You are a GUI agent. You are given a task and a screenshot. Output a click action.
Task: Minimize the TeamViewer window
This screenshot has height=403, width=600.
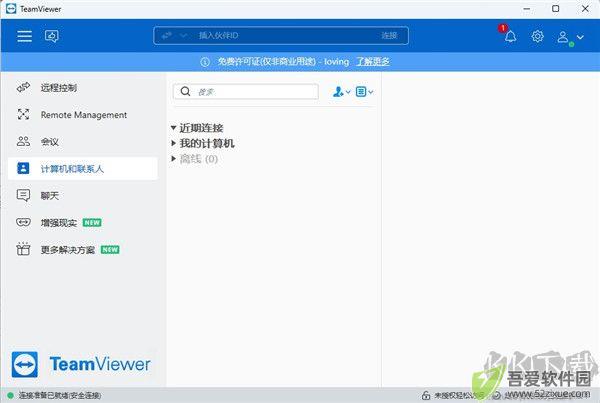pyautogui.click(x=527, y=9)
